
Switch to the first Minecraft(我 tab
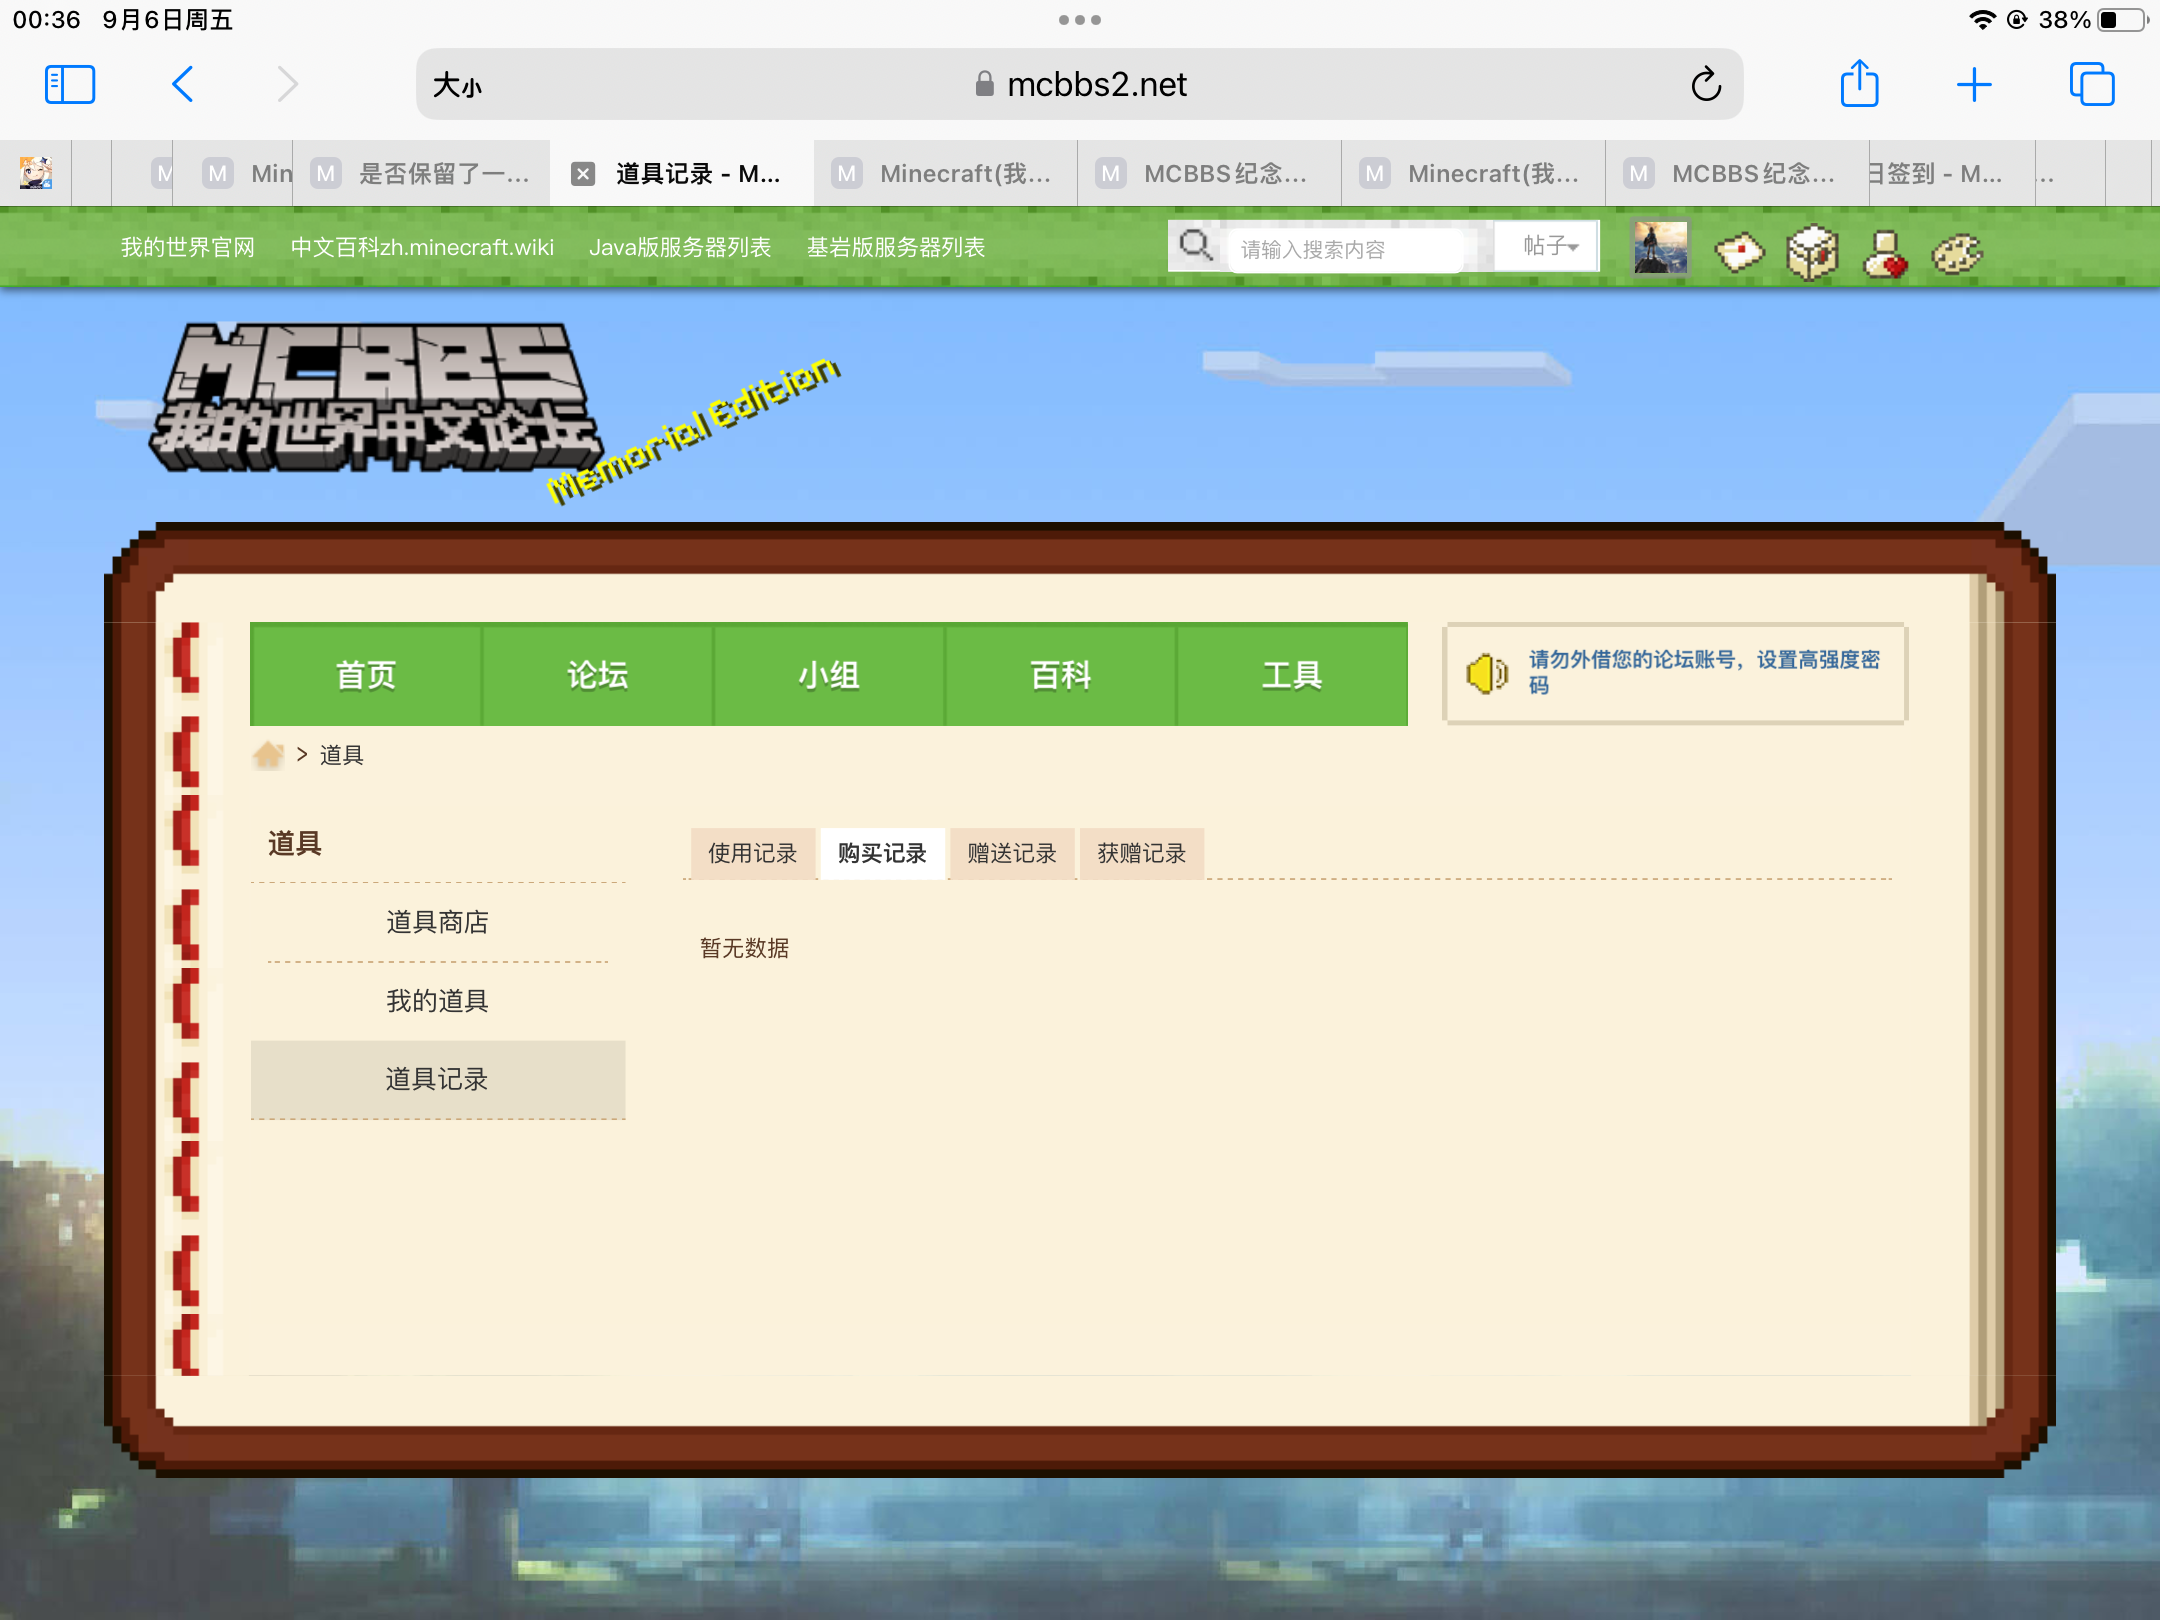pos(945,174)
